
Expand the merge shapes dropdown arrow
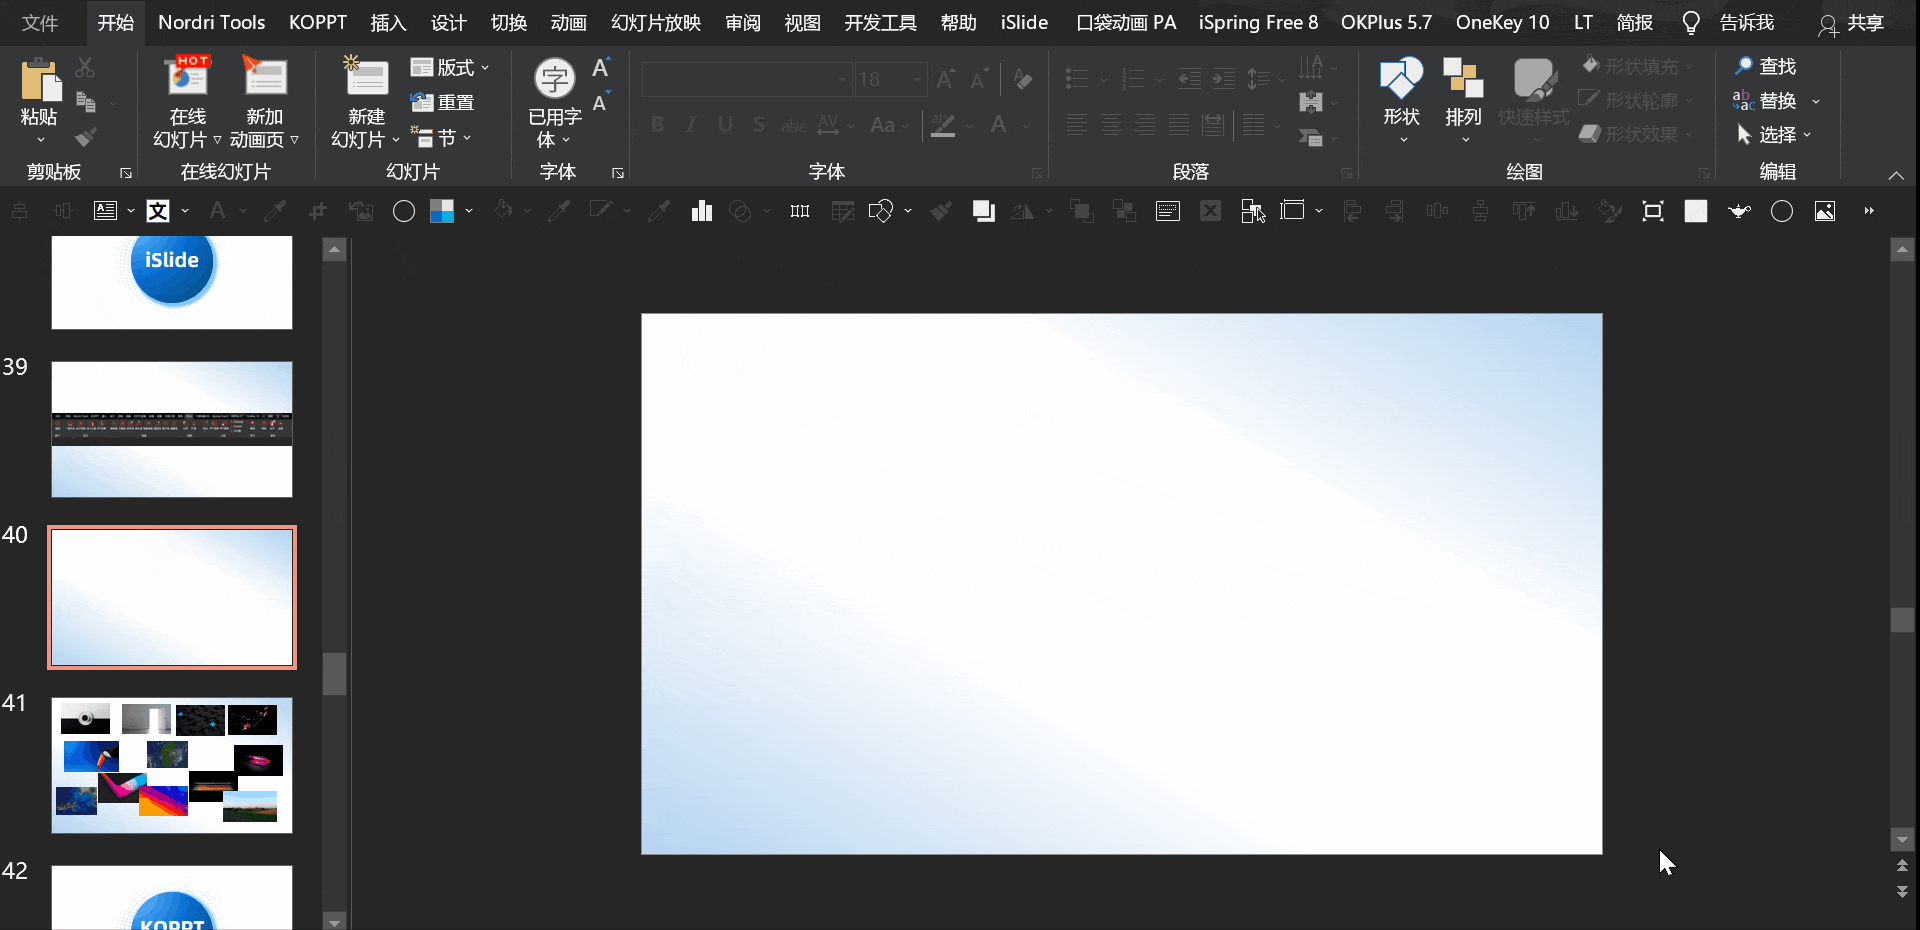click(x=908, y=211)
